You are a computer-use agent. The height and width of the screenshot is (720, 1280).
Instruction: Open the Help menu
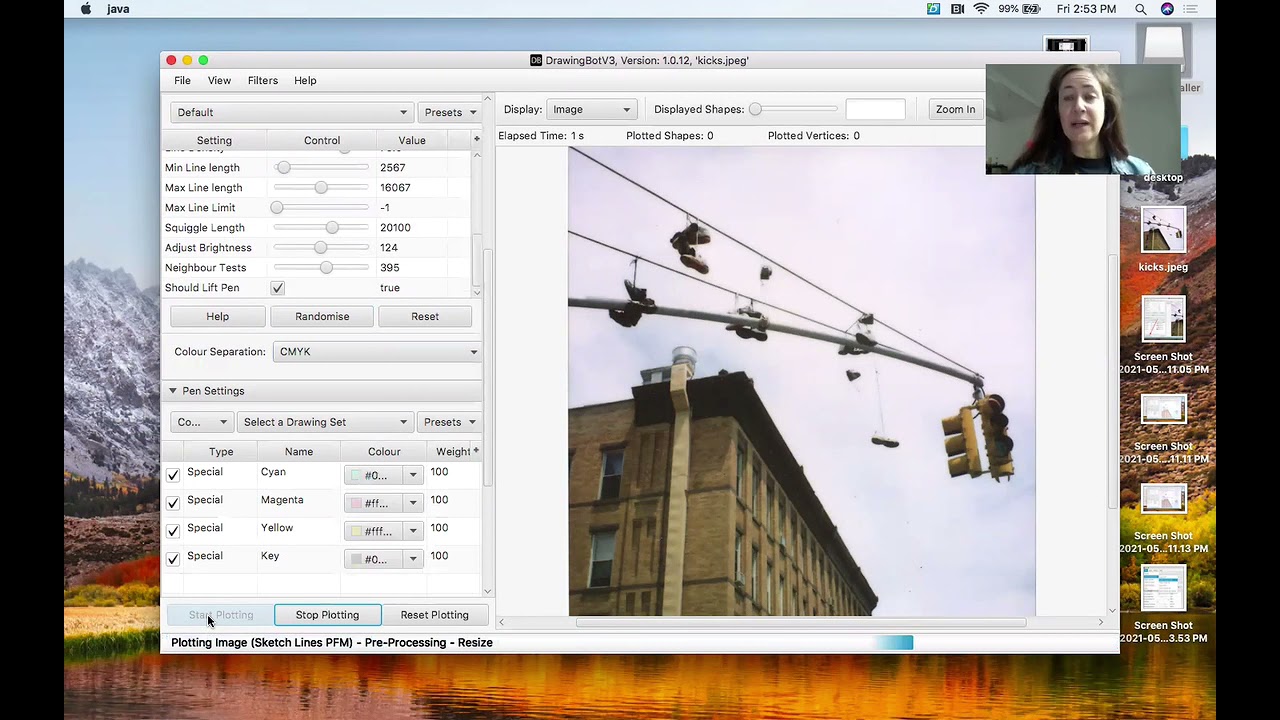305,80
